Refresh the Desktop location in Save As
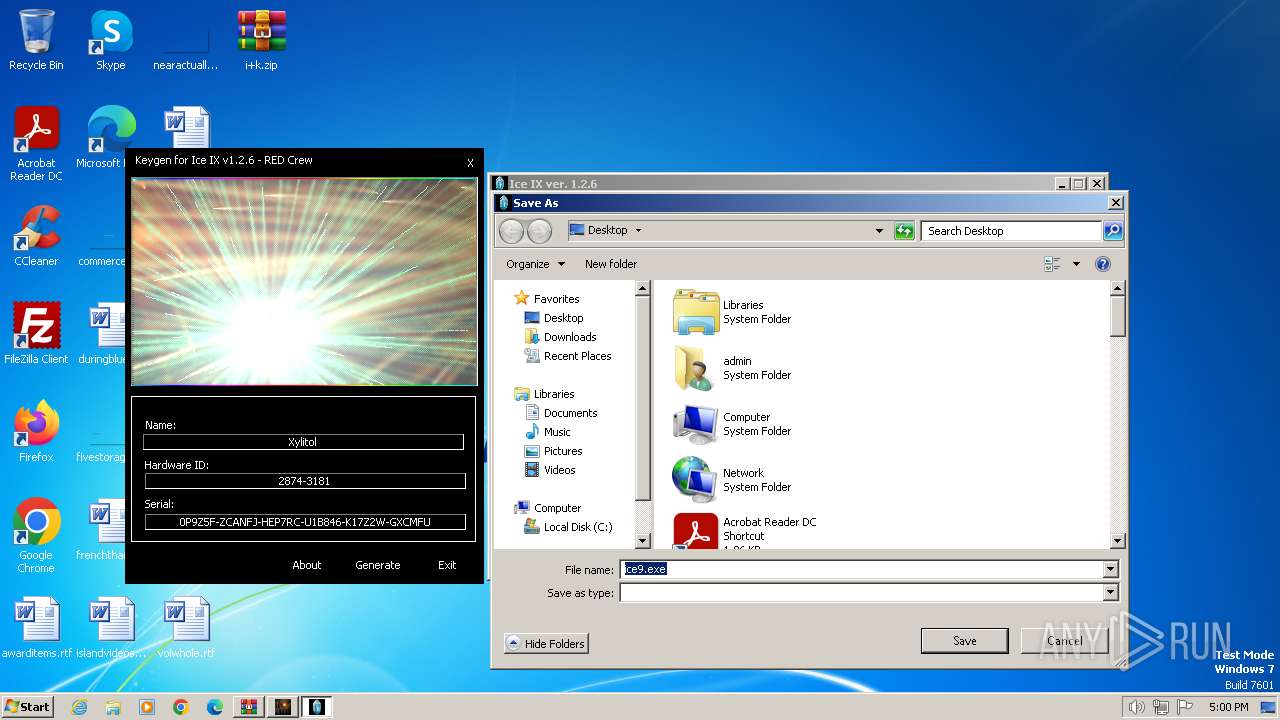Viewport: 1280px width, 720px height. (x=904, y=231)
